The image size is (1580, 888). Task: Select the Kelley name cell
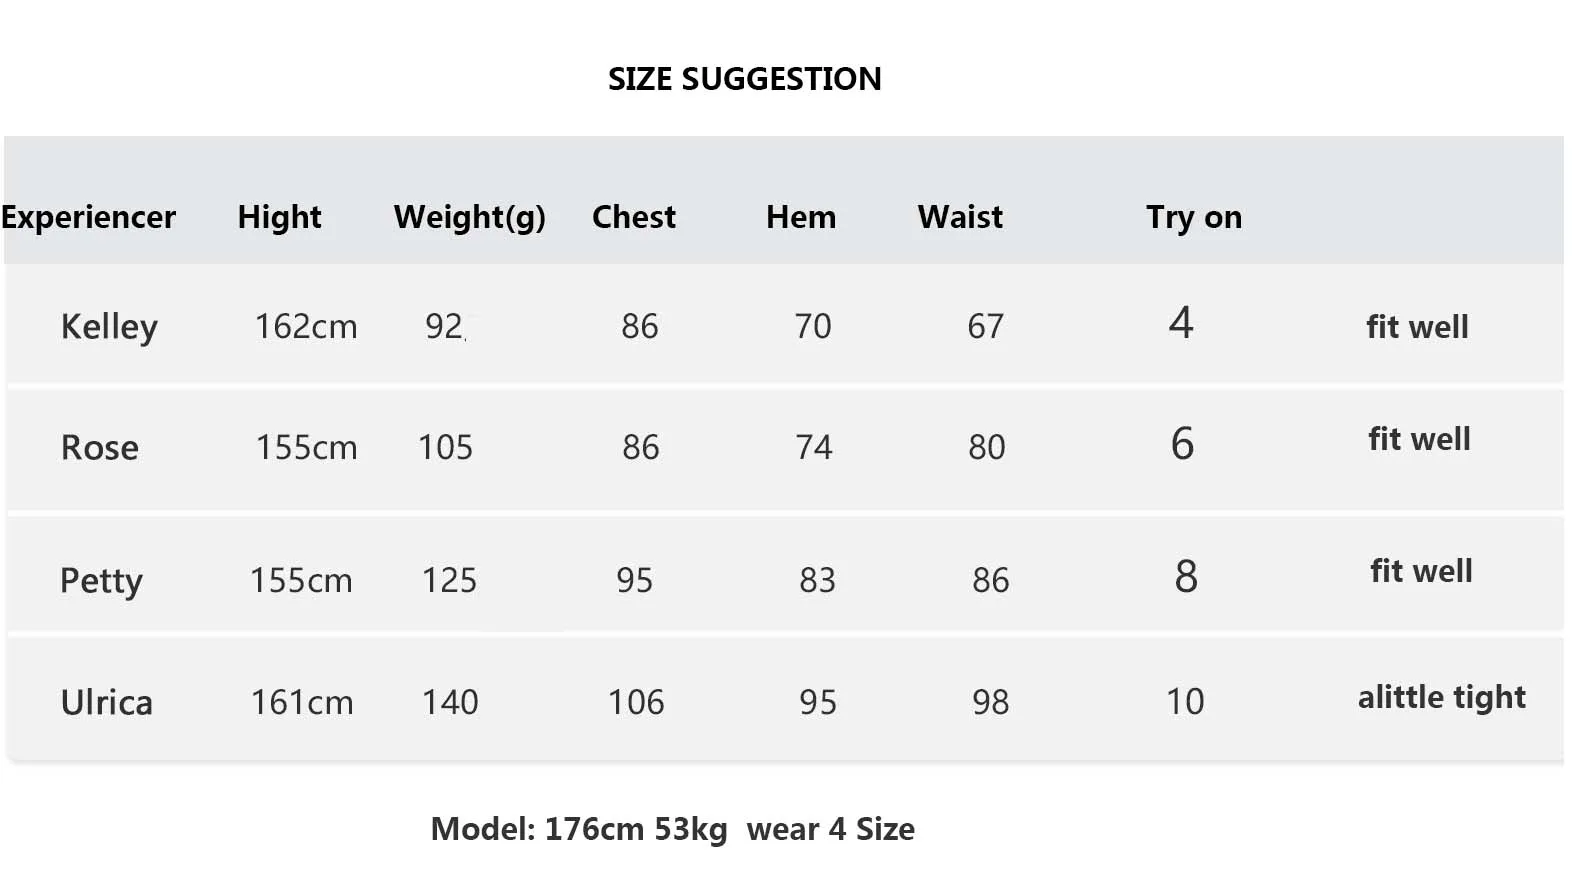[109, 327]
